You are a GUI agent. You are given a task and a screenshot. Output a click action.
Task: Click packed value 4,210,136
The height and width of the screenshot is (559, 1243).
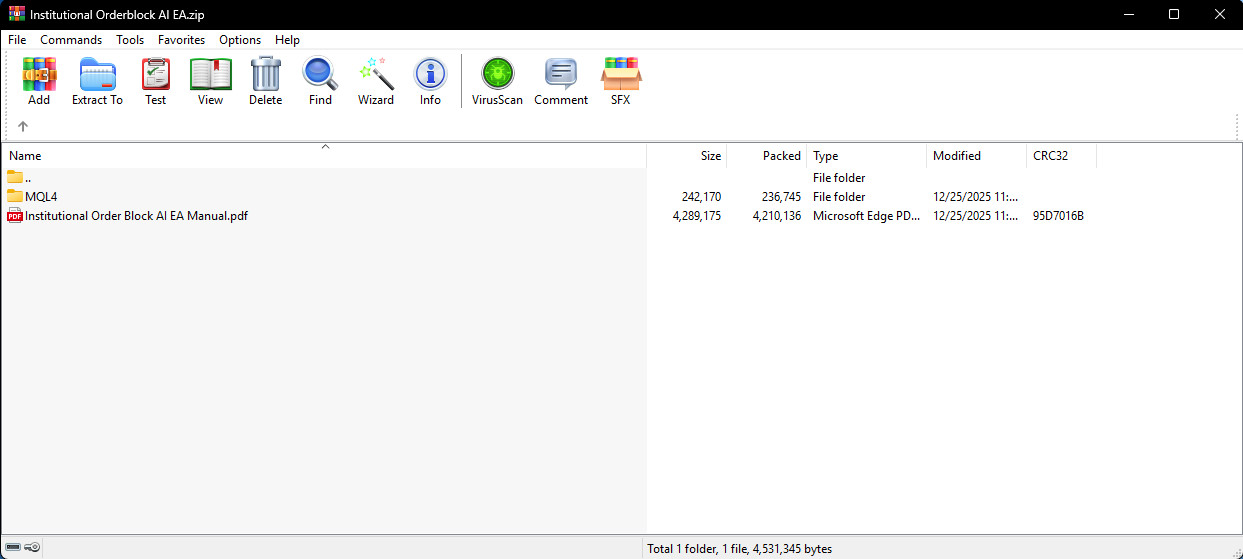tap(777, 216)
